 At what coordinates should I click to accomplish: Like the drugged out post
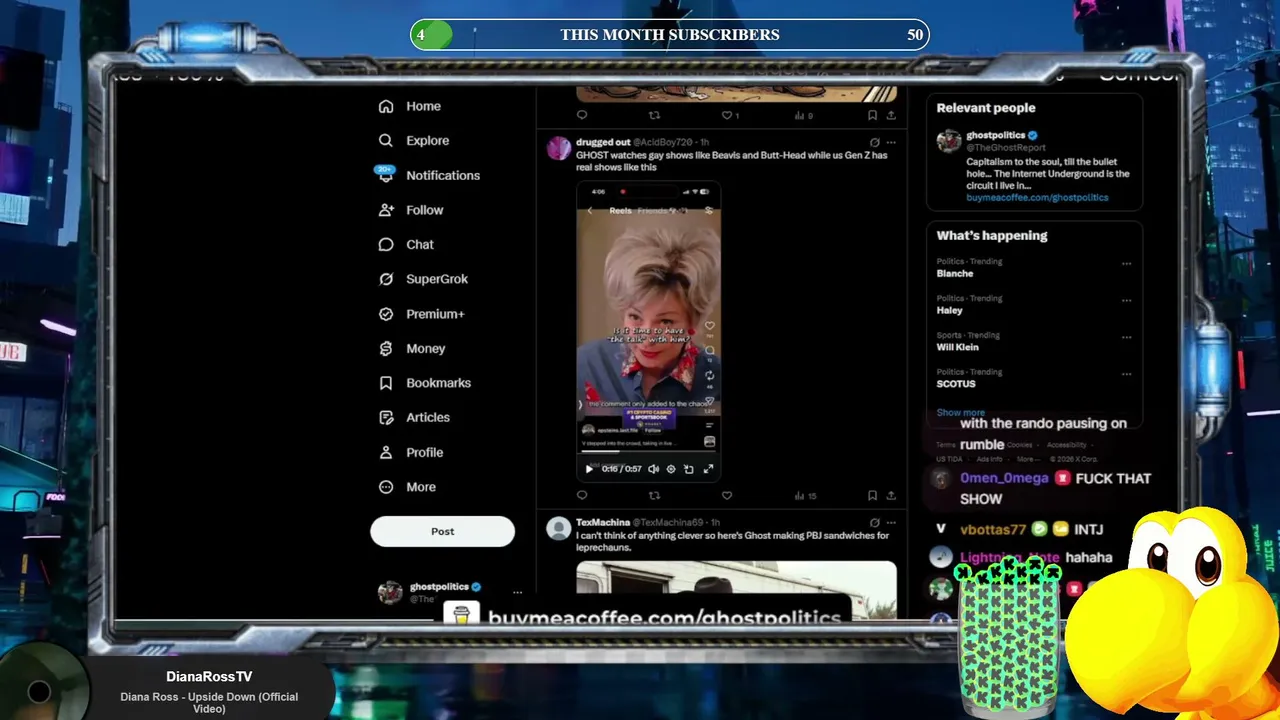click(x=727, y=495)
